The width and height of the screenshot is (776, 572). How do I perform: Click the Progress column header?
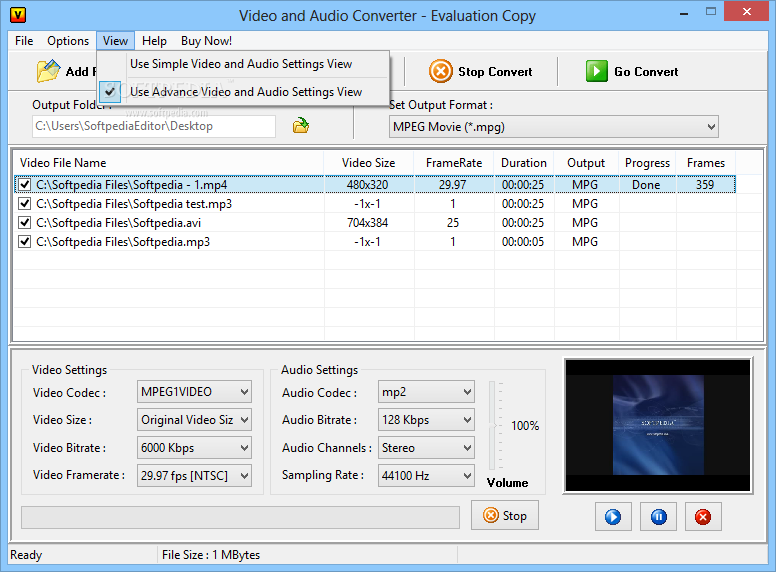[647, 163]
